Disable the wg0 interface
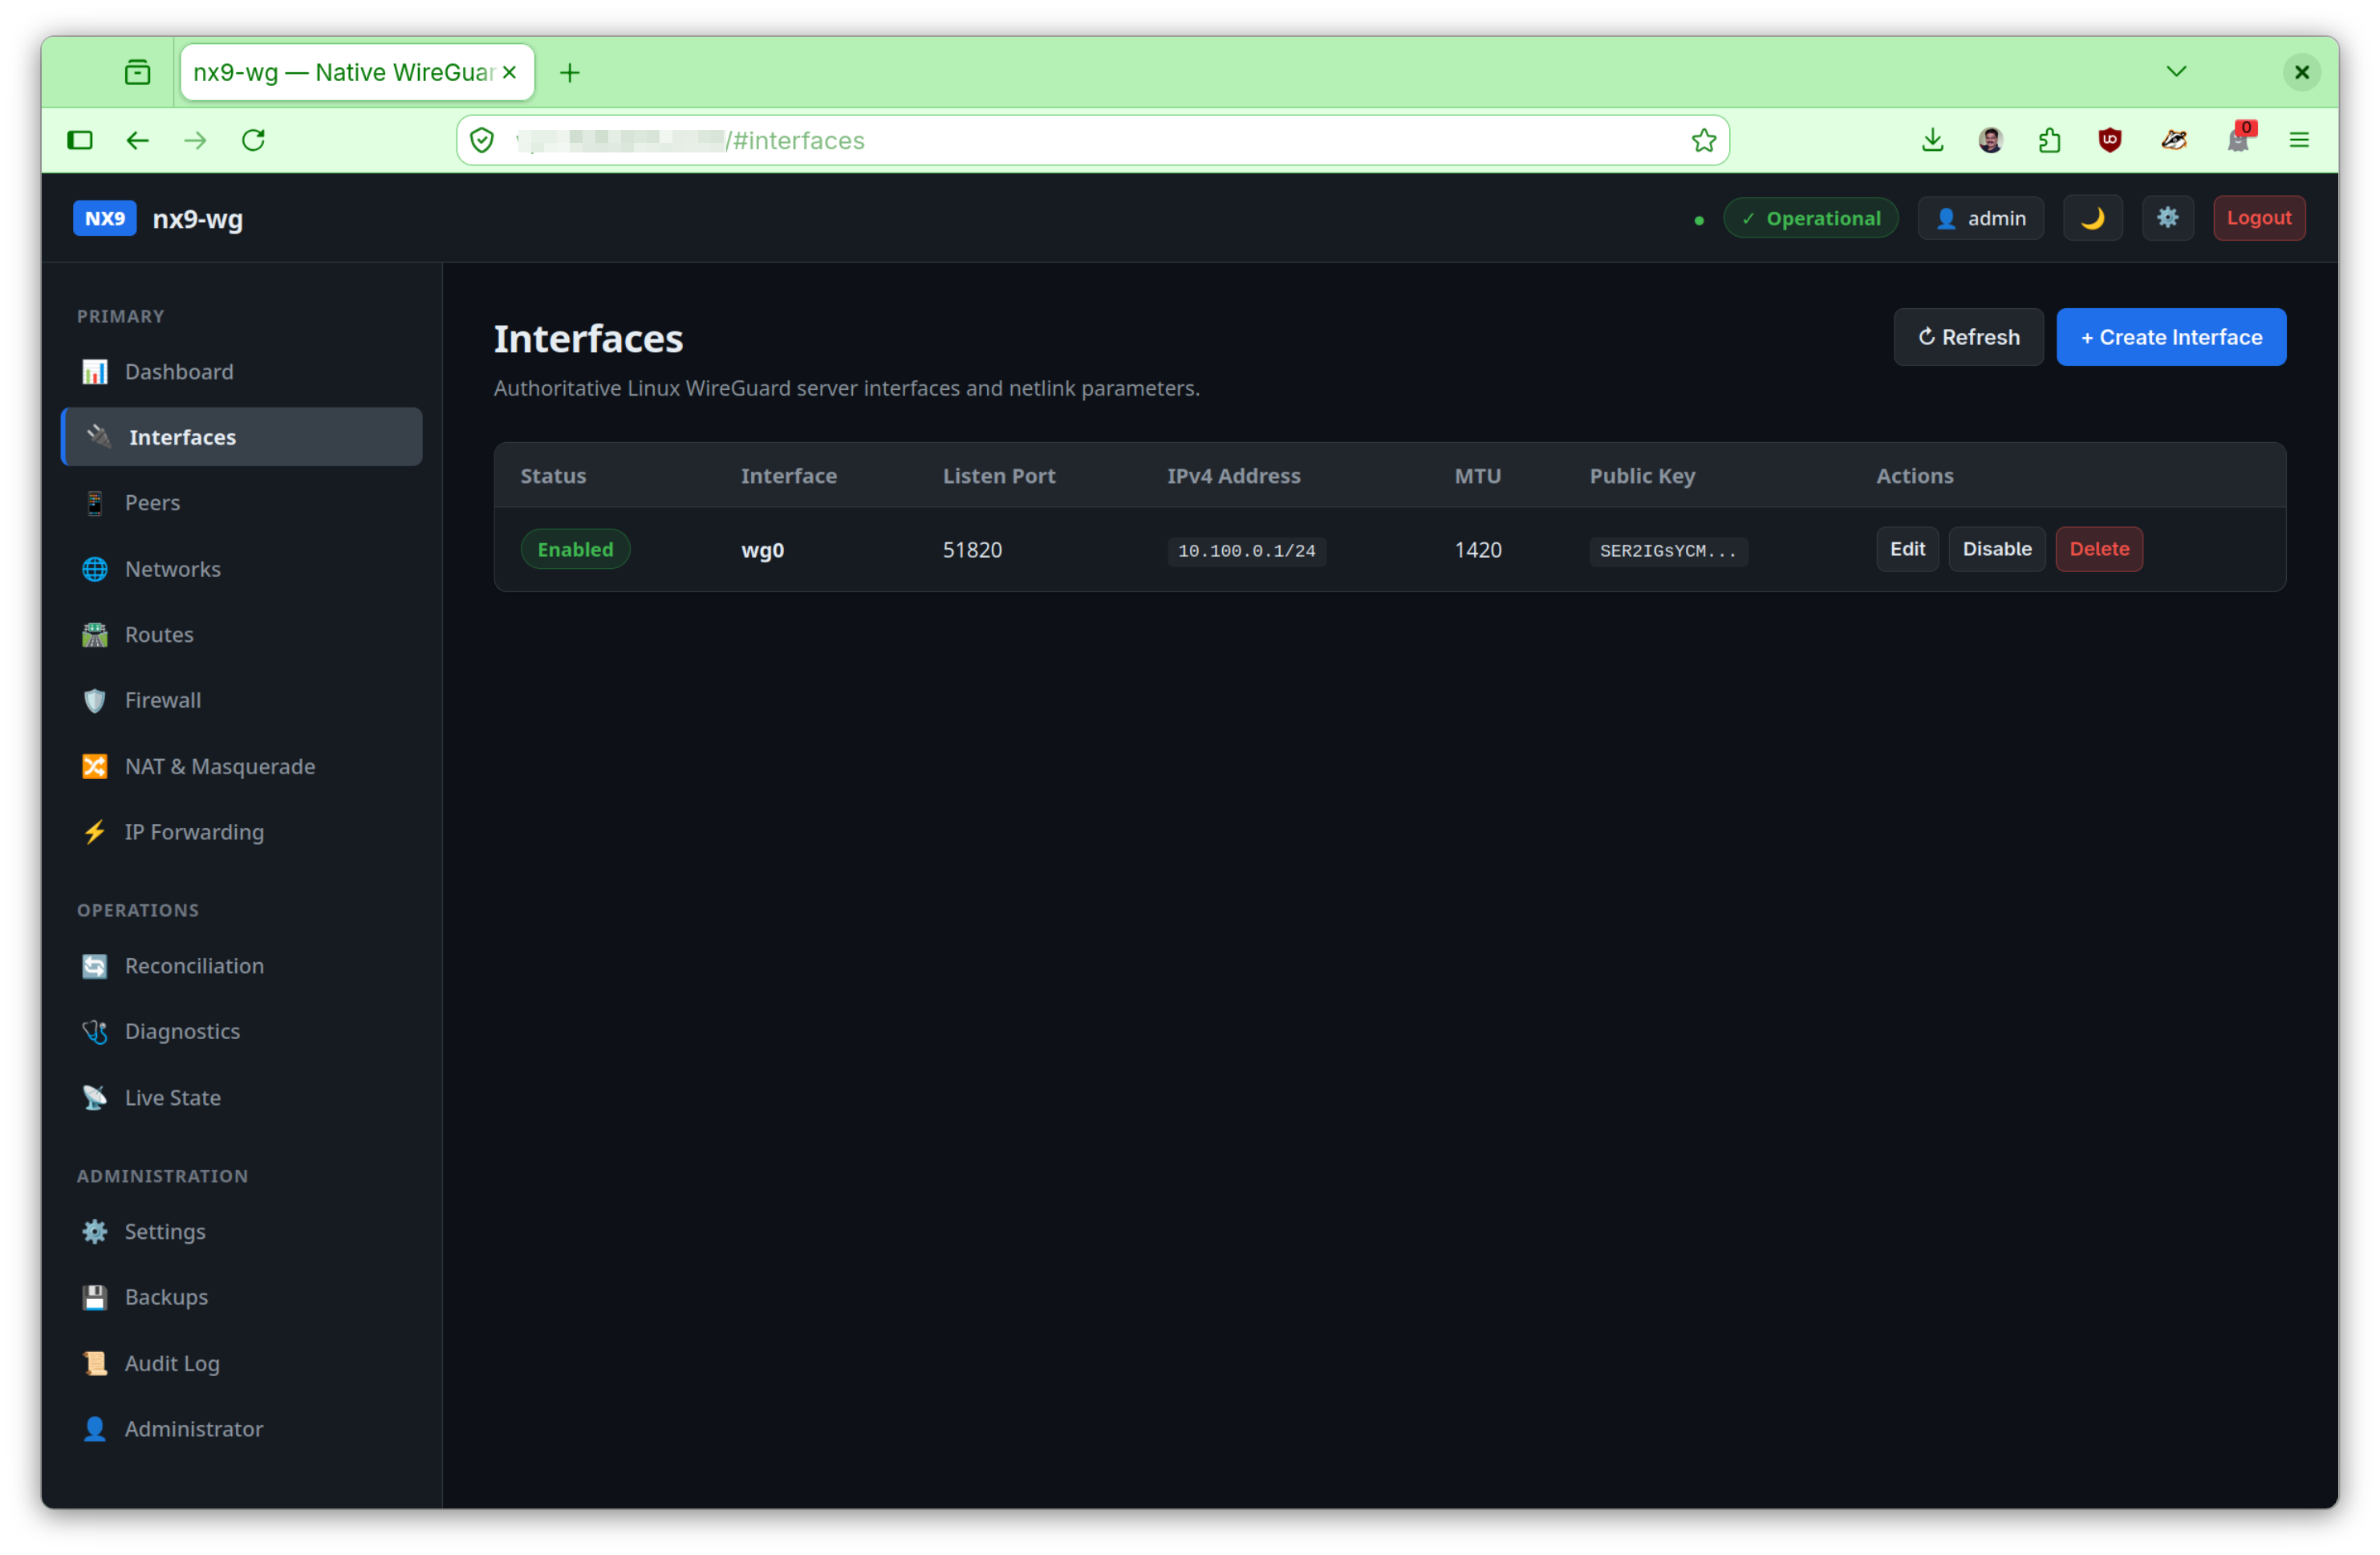Viewport: 2380px width, 1555px height. click(x=1996, y=549)
